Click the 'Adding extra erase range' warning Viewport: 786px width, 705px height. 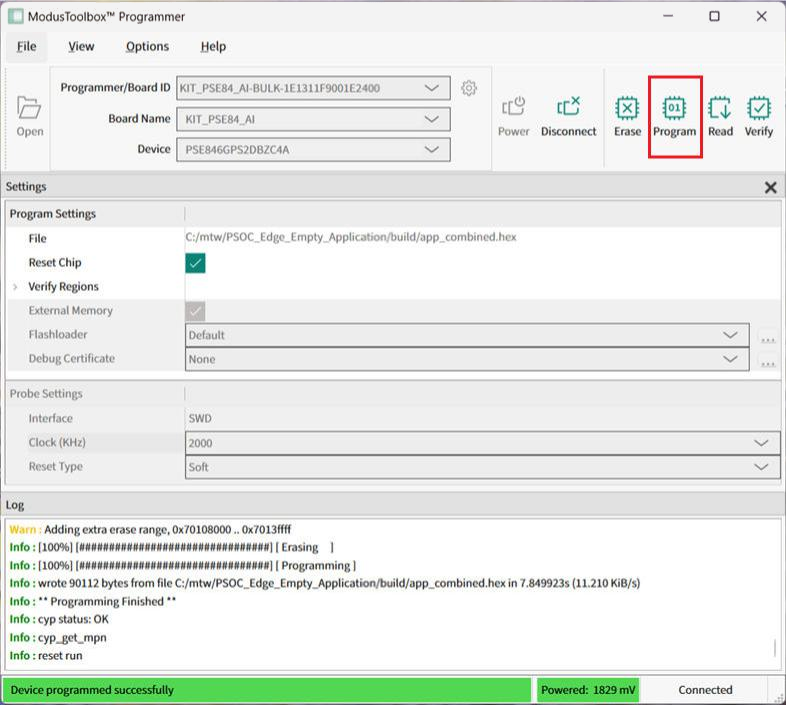(150, 530)
